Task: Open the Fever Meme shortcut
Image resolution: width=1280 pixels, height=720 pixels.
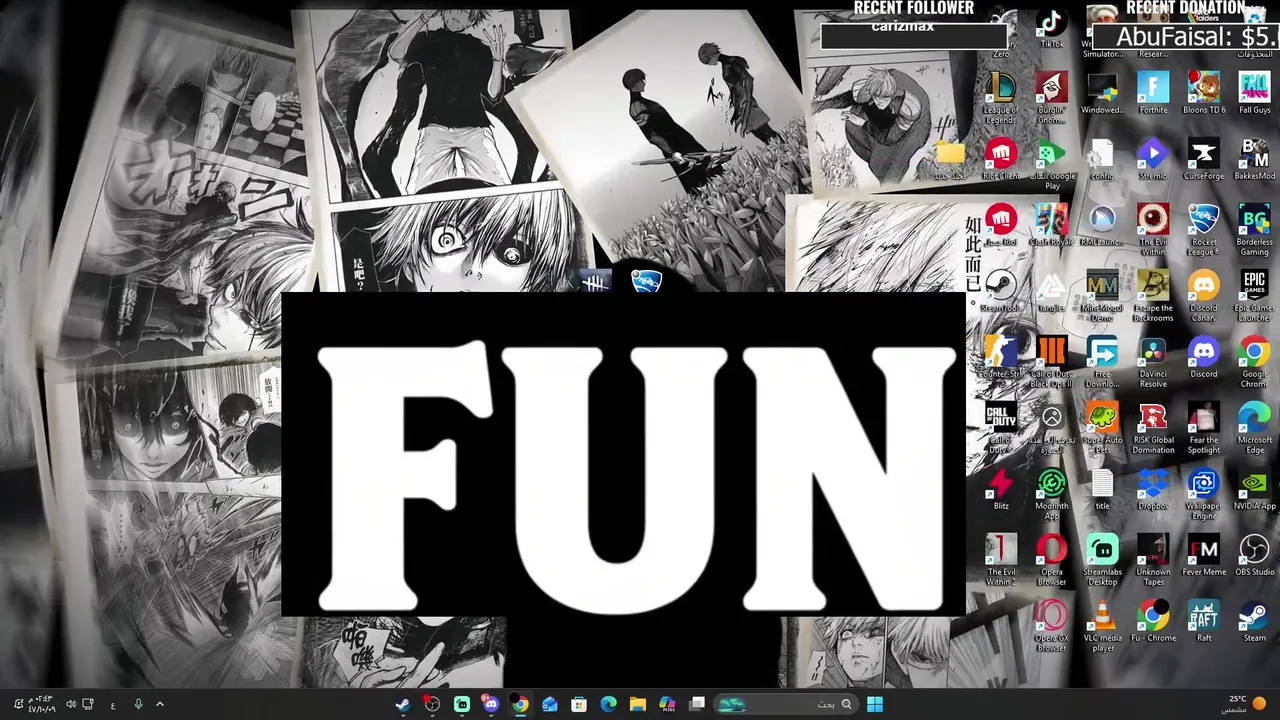Action: tap(1204, 555)
